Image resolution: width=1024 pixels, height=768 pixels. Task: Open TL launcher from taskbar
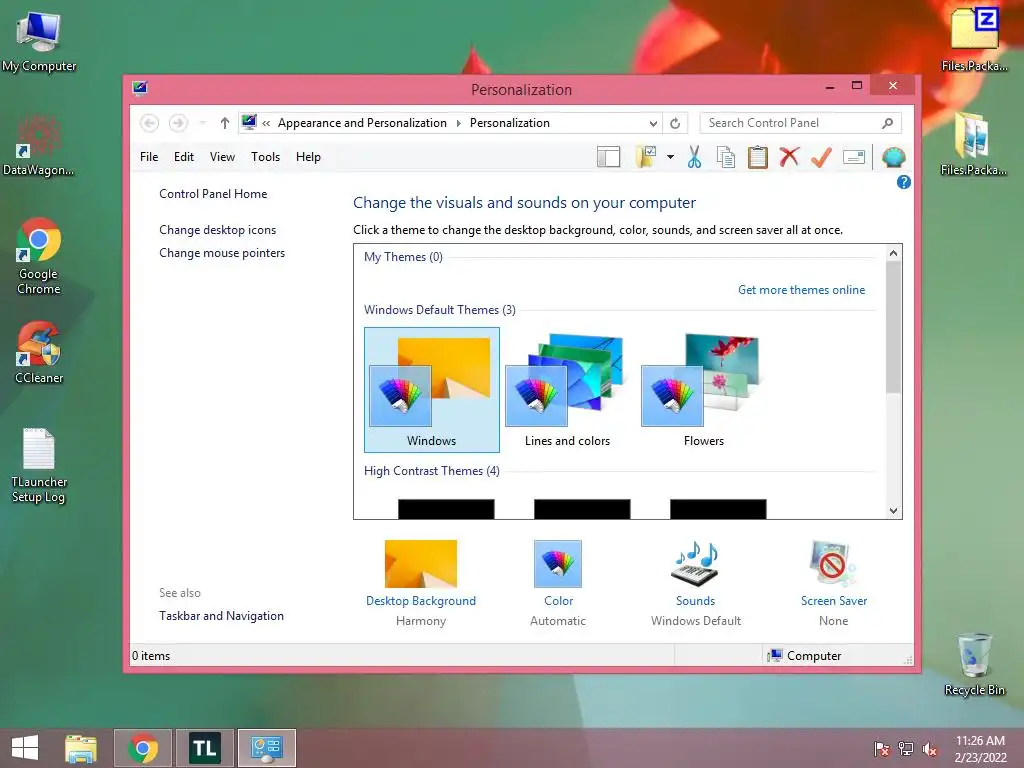click(204, 748)
